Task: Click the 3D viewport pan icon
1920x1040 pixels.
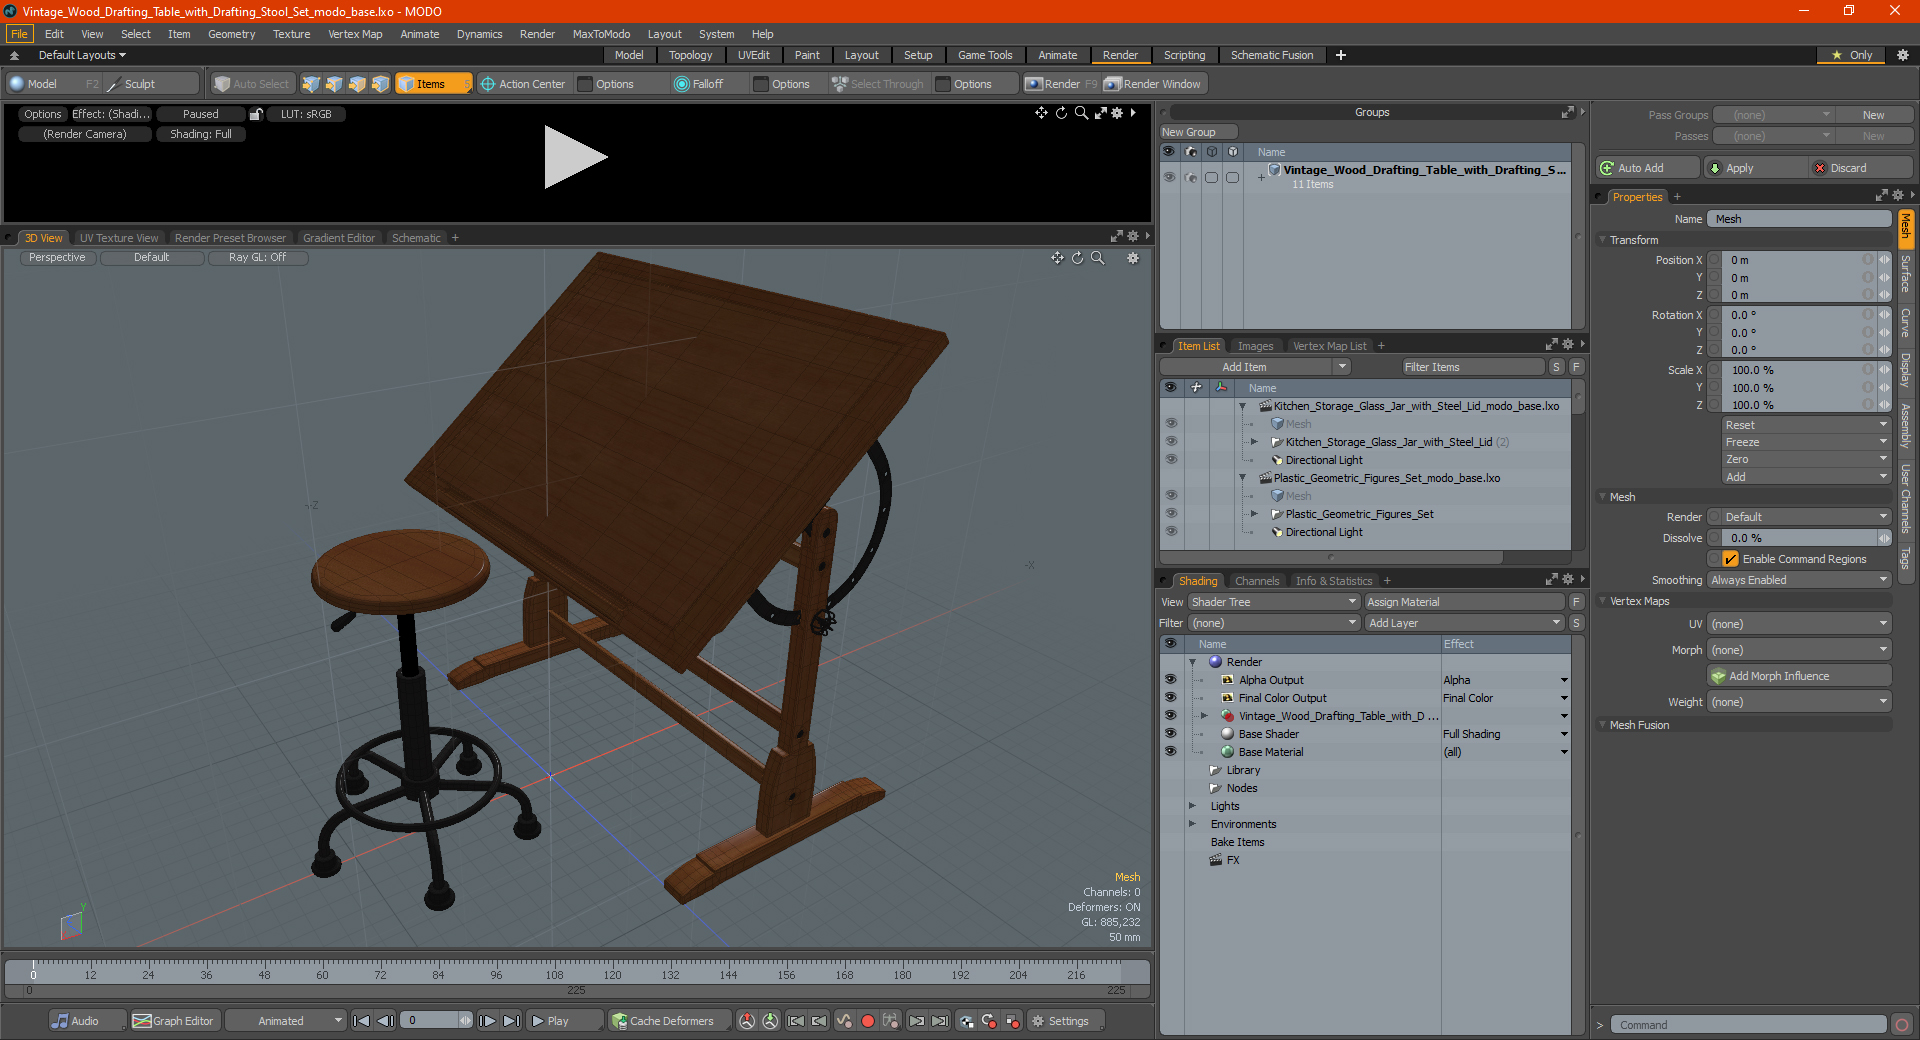Action: pyautogui.click(x=1057, y=258)
